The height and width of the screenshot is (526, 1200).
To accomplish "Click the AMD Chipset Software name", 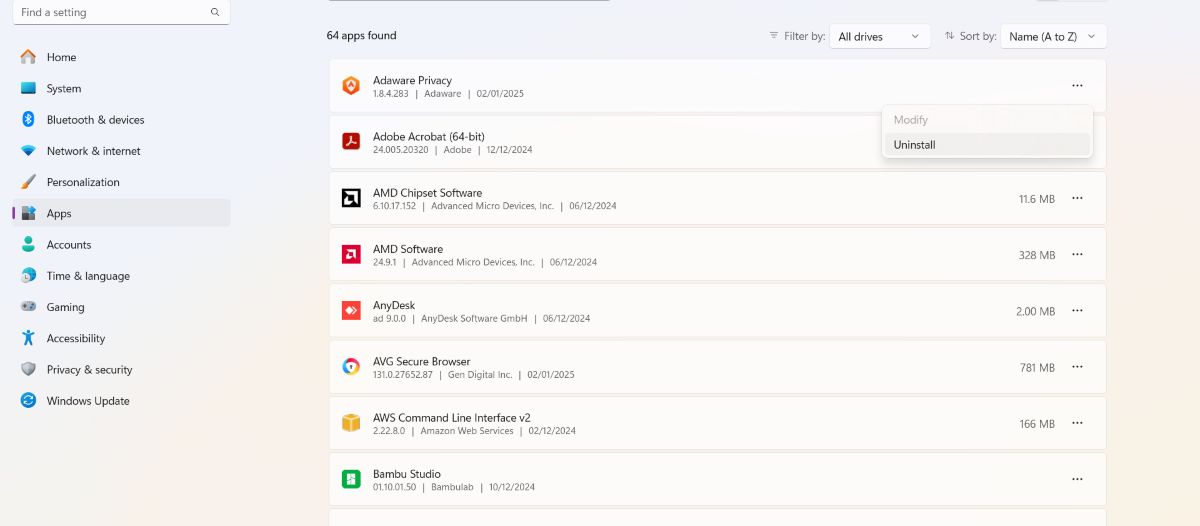I will click(x=427, y=193).
